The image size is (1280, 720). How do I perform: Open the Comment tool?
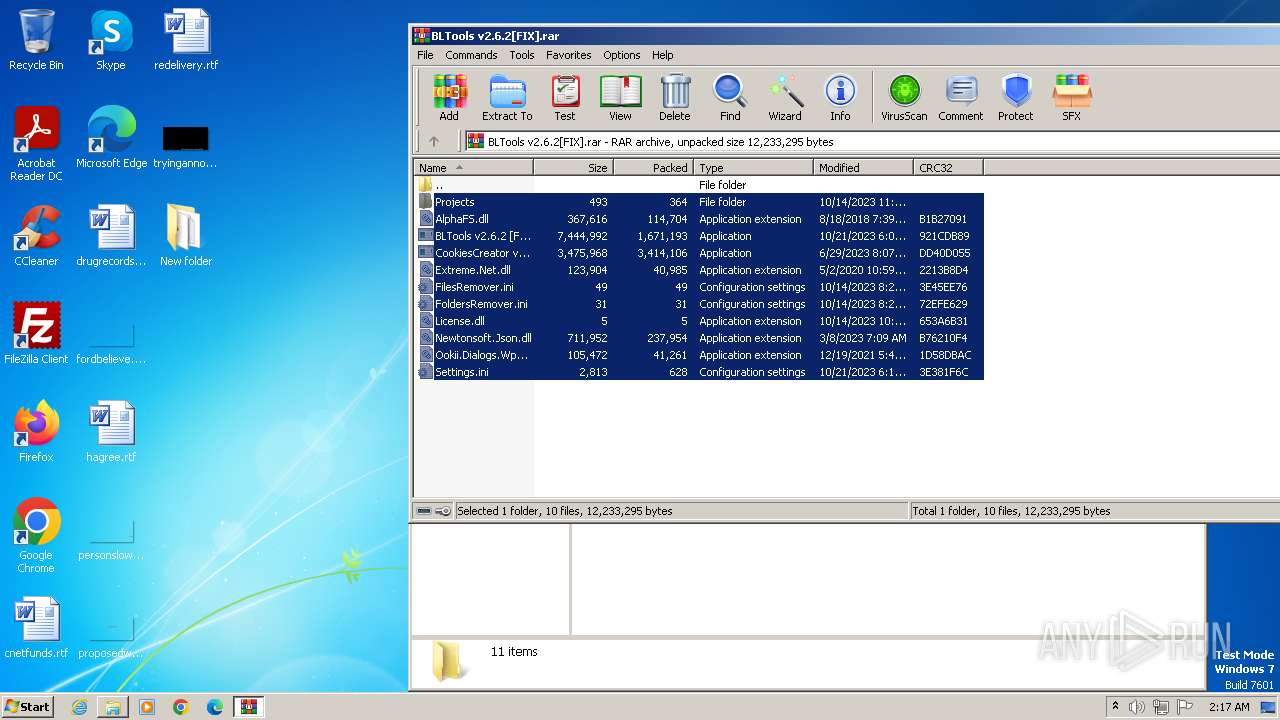click(961, 98)
